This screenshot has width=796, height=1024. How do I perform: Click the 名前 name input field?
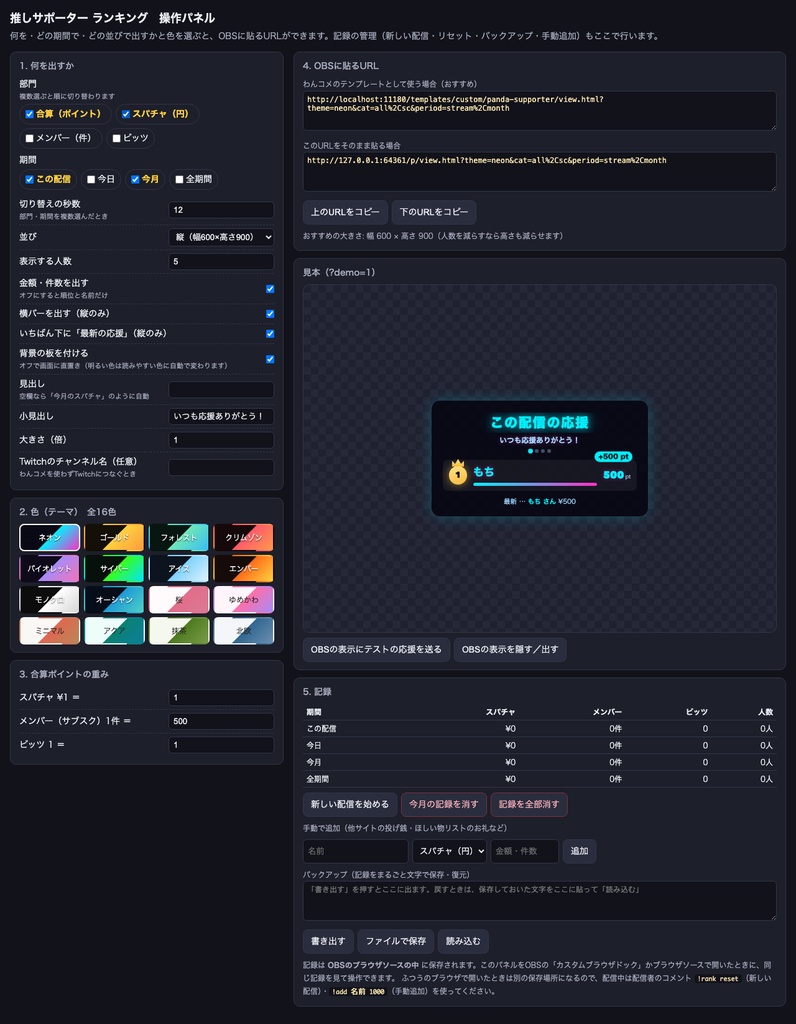coord(355,851)
